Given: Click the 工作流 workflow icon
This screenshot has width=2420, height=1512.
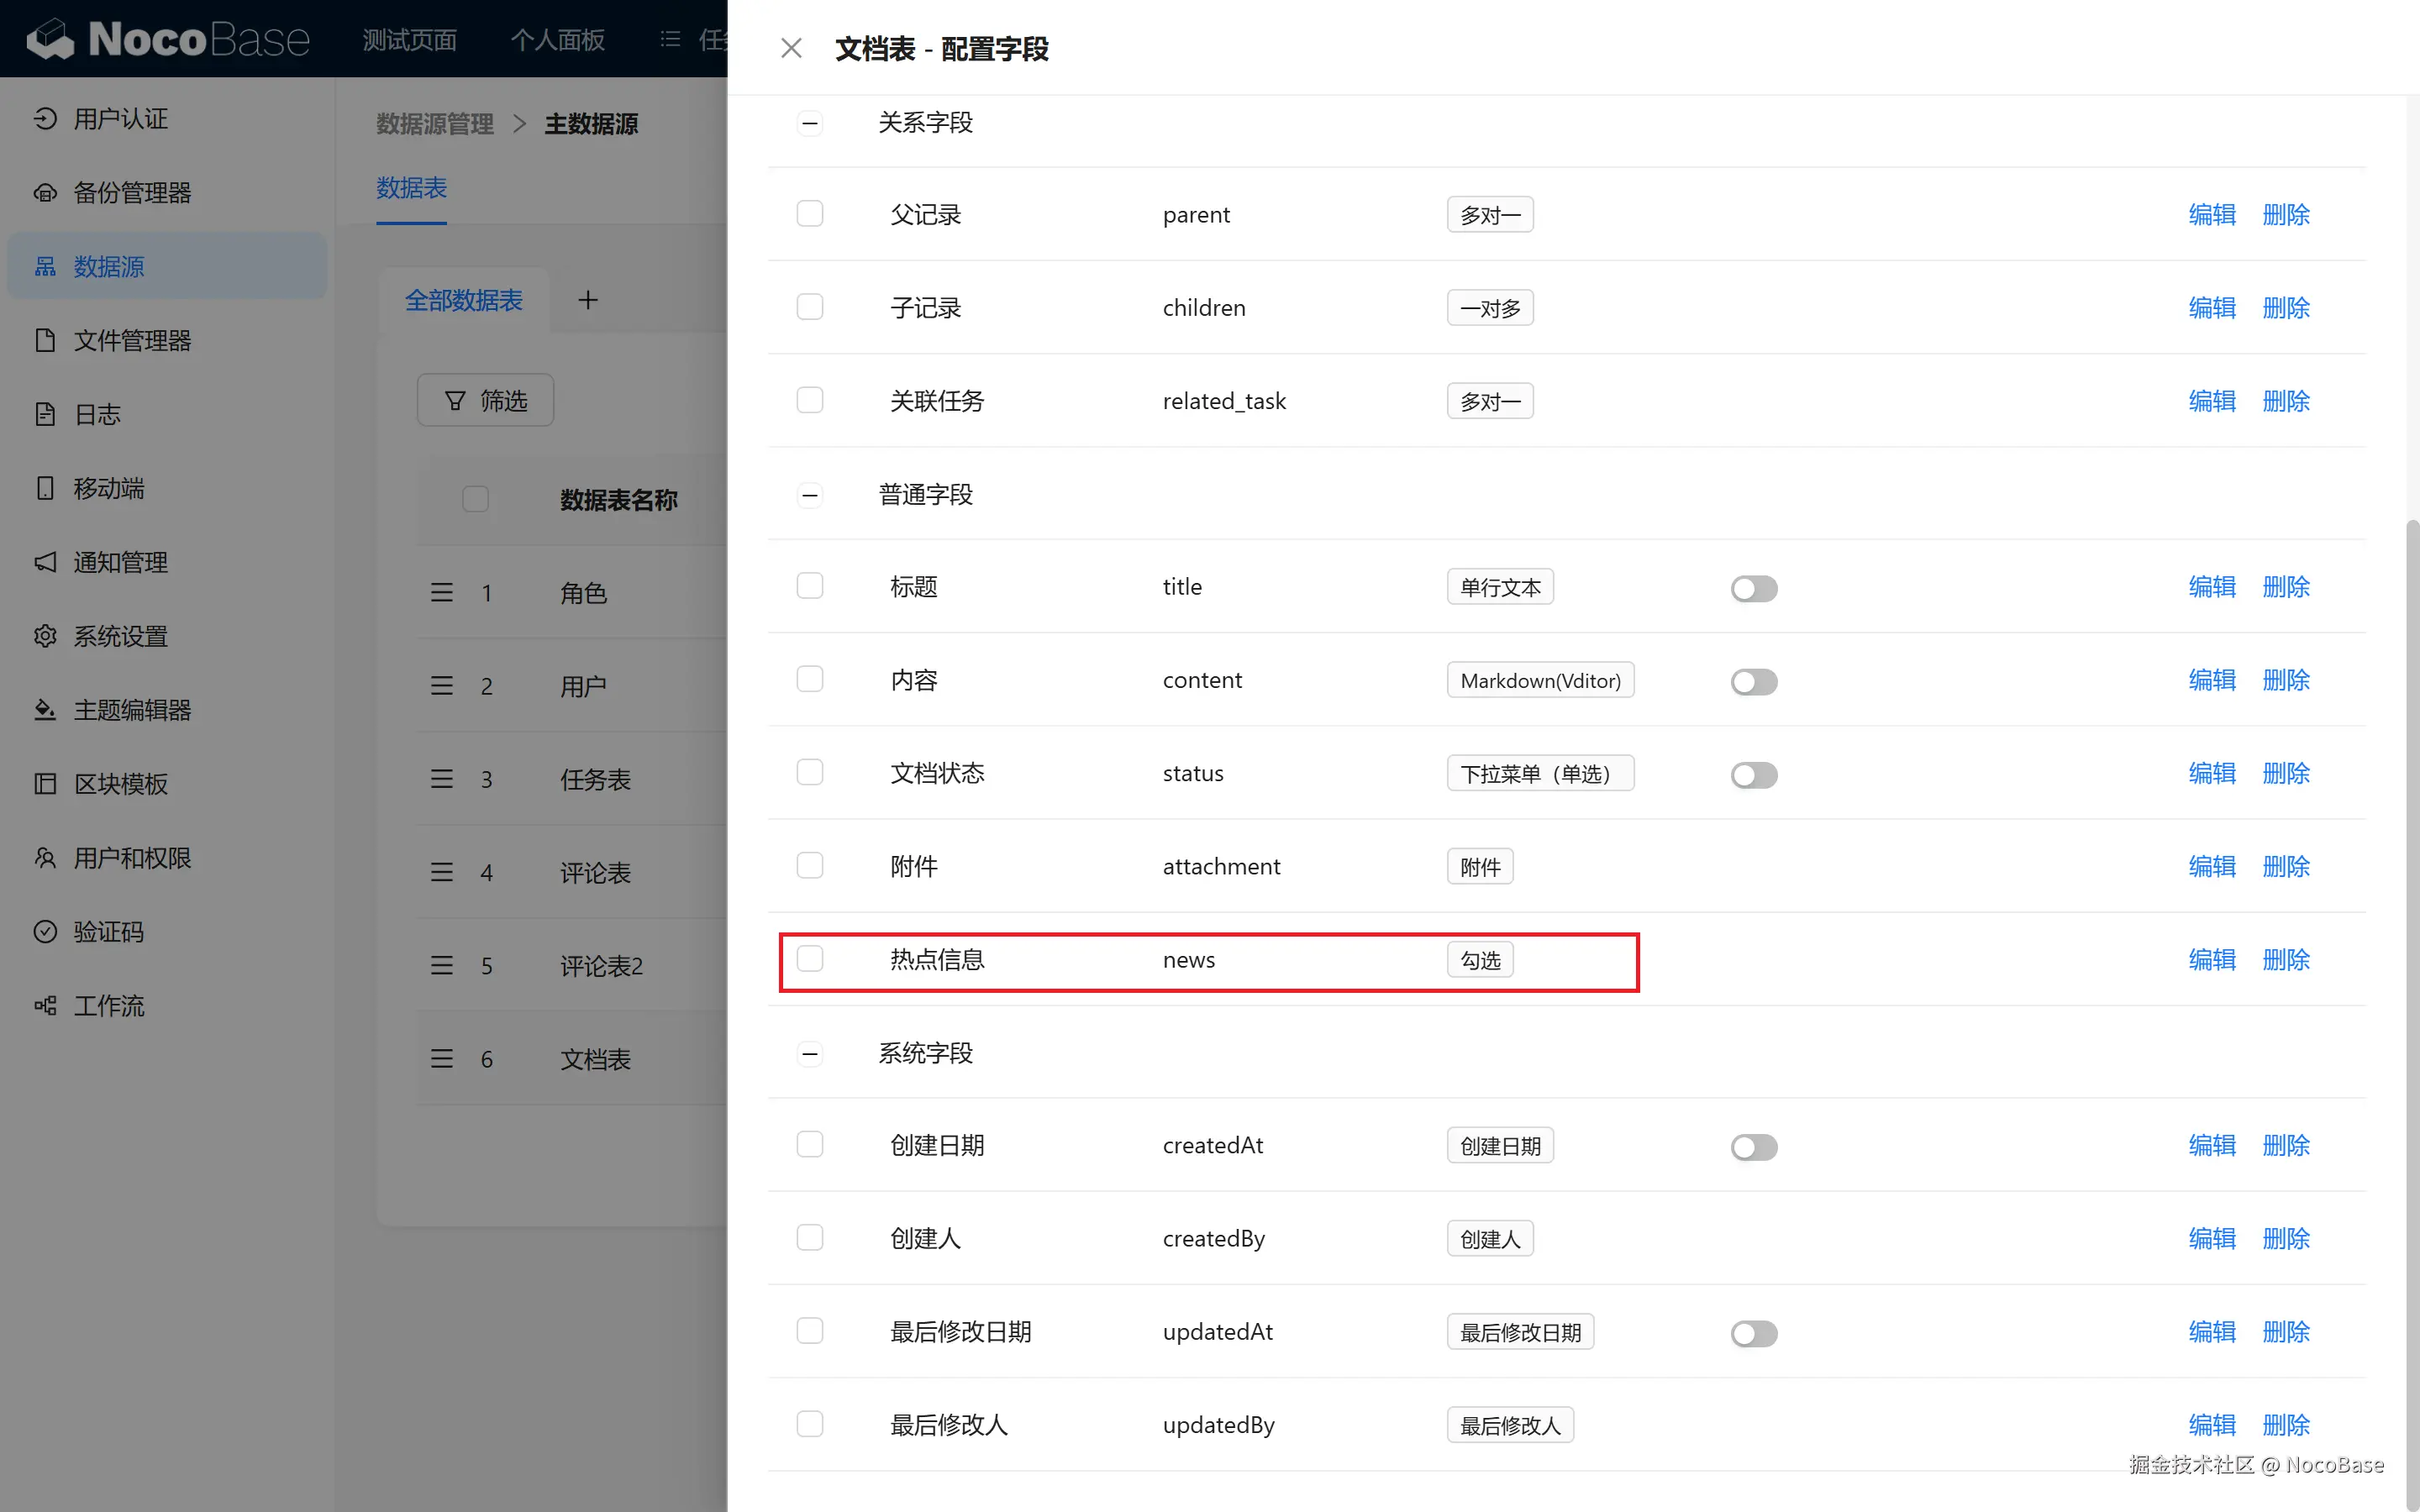Looking at the screenshot, I should point(45,1006).
